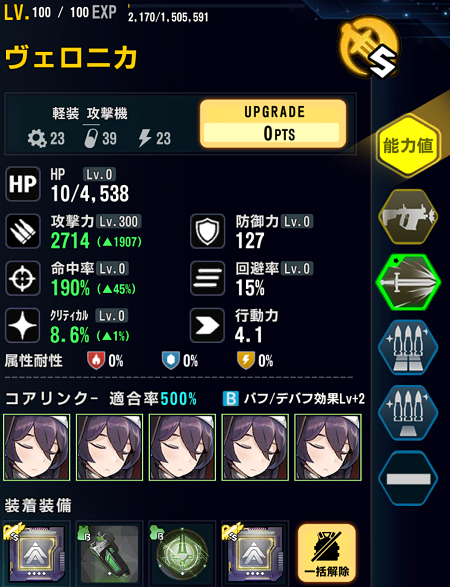Open the empty minus-sign skill hexagon
The width and height of the screenshot is (450, 587).
(x=408, y=478)
